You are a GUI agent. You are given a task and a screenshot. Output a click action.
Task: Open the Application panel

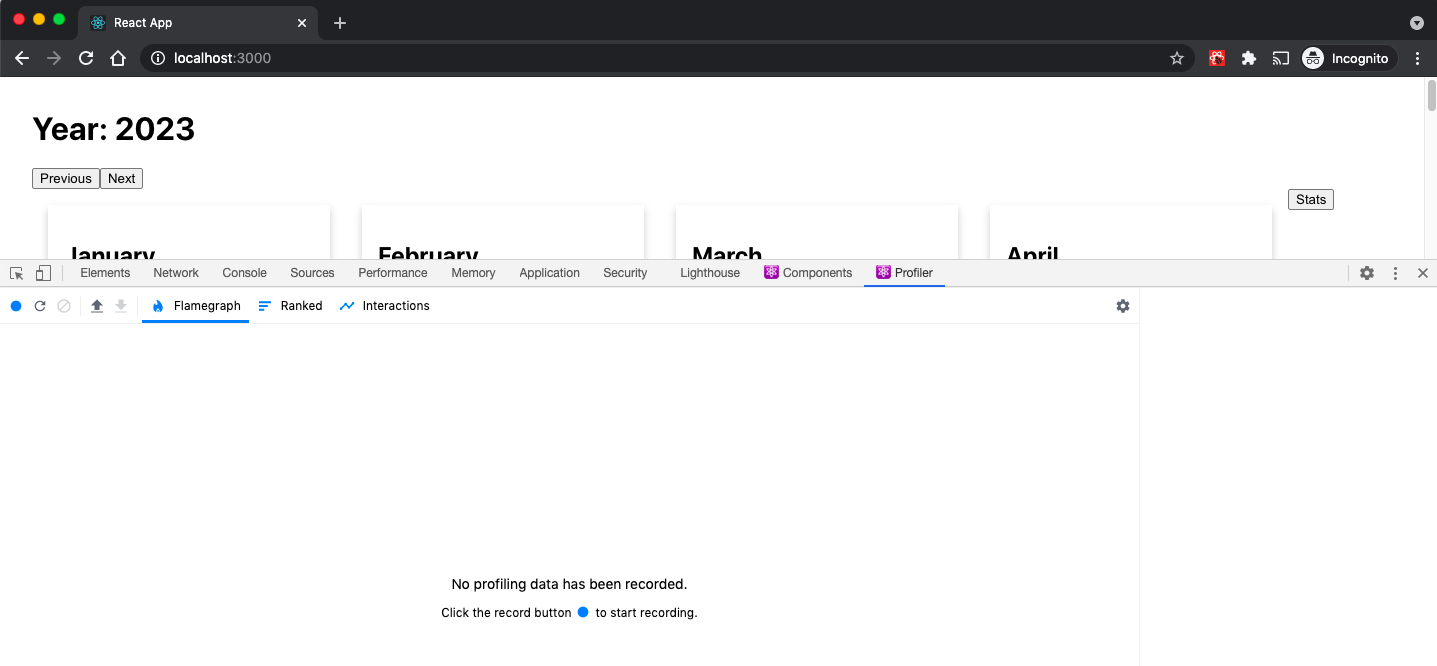[x=549, y=273]
